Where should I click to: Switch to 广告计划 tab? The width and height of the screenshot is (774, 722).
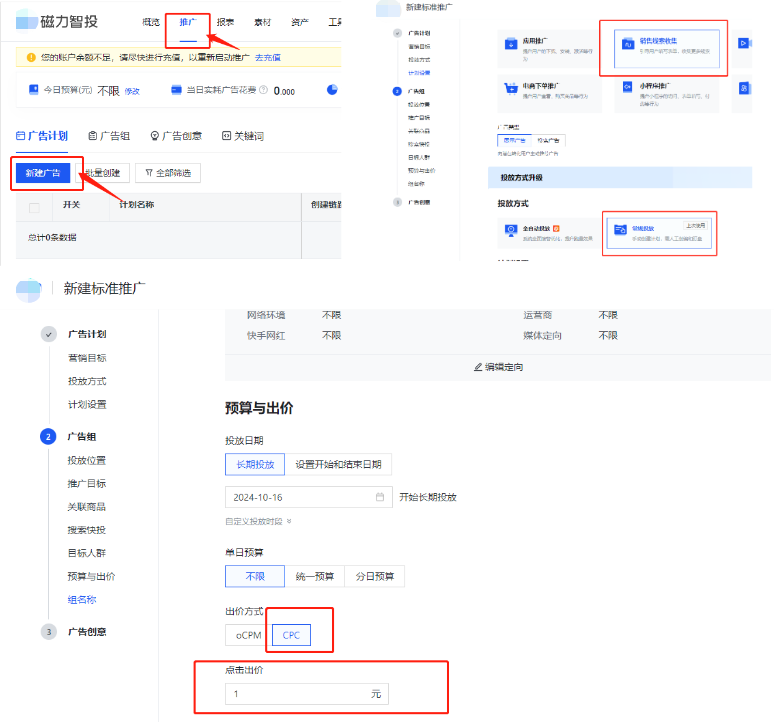42,136
